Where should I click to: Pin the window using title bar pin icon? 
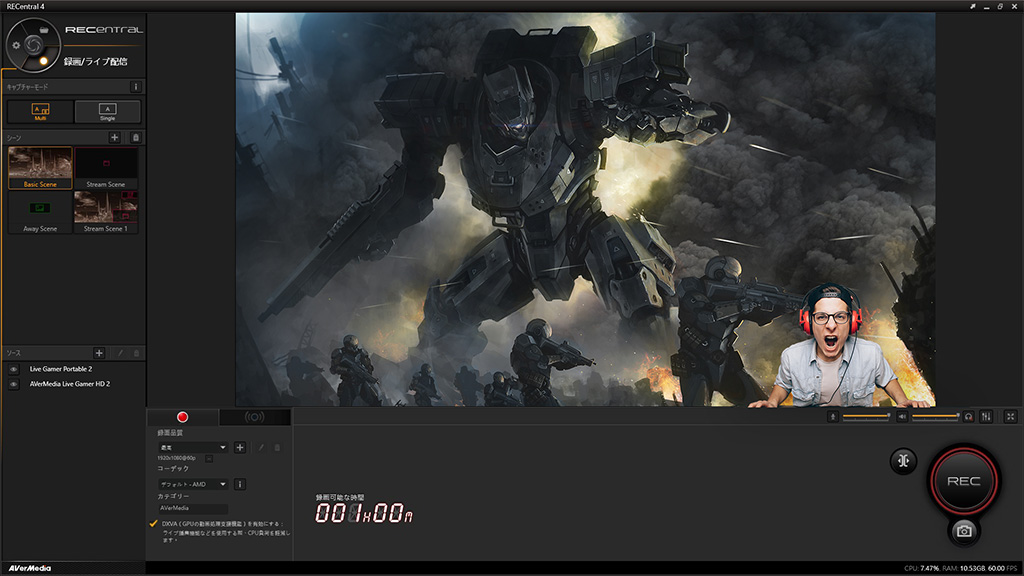pyautogui.click(x=972, y=6)
